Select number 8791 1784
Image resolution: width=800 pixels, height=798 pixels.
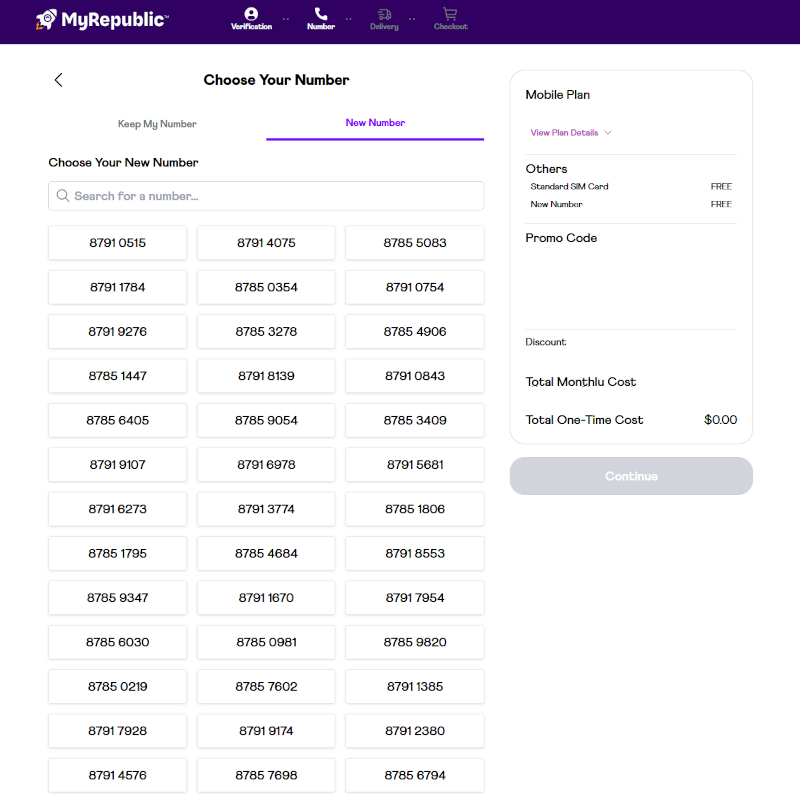point(118,287)
